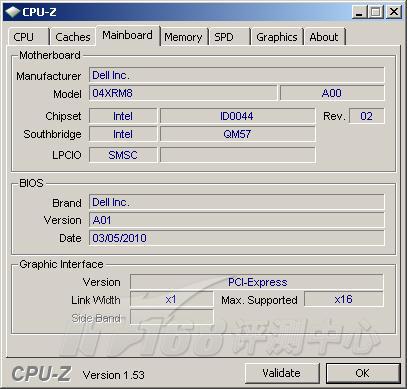Click the Rev. value 02
The width and height of the screenshot is (407, 389).
[367, 116]
